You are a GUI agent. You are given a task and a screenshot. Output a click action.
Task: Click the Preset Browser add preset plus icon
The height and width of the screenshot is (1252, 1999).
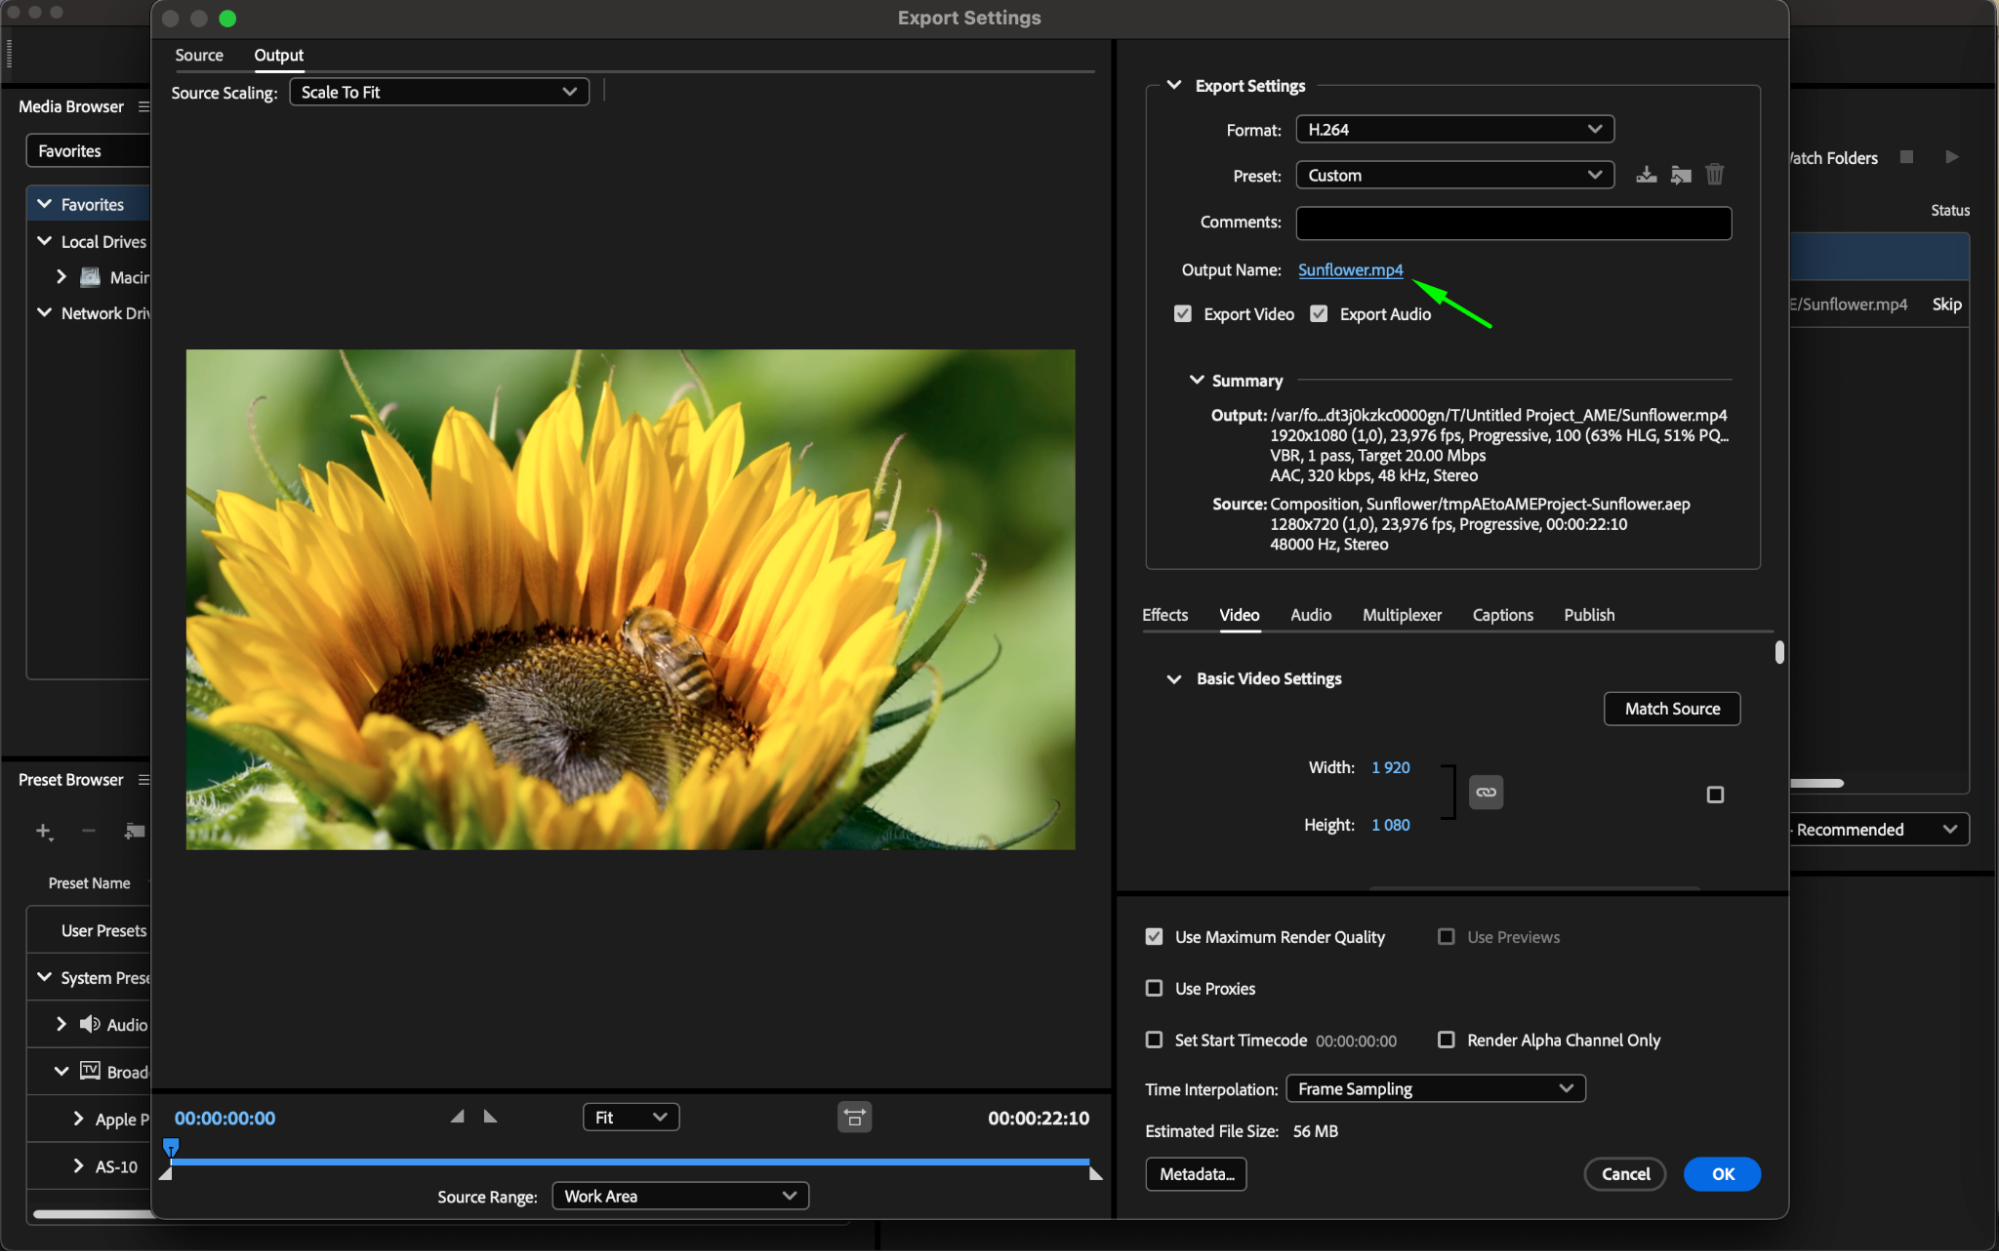point(43,831)
